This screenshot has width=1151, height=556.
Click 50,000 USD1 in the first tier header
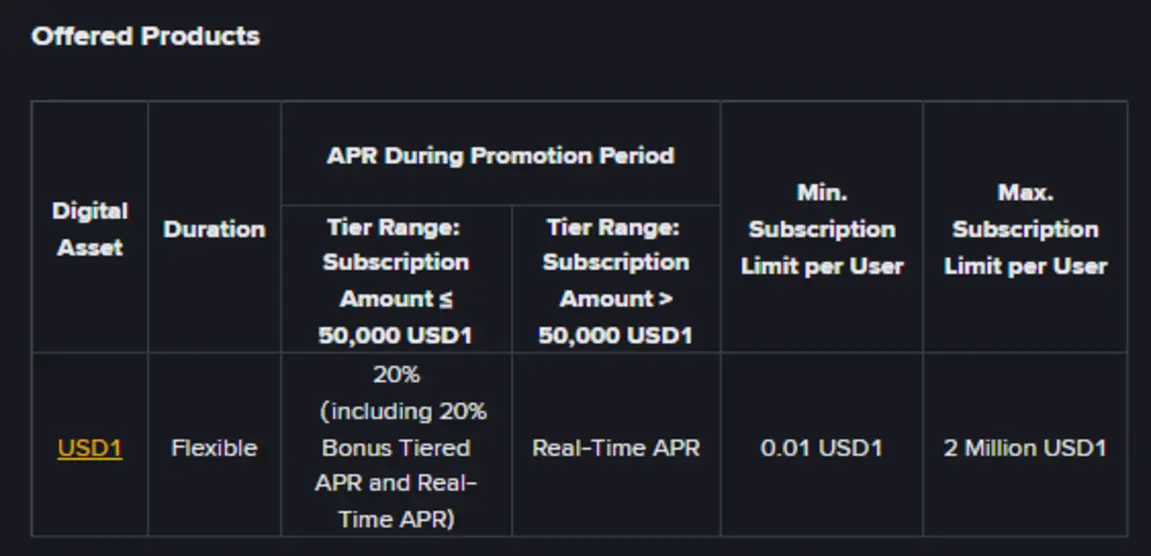click(396, 335)
